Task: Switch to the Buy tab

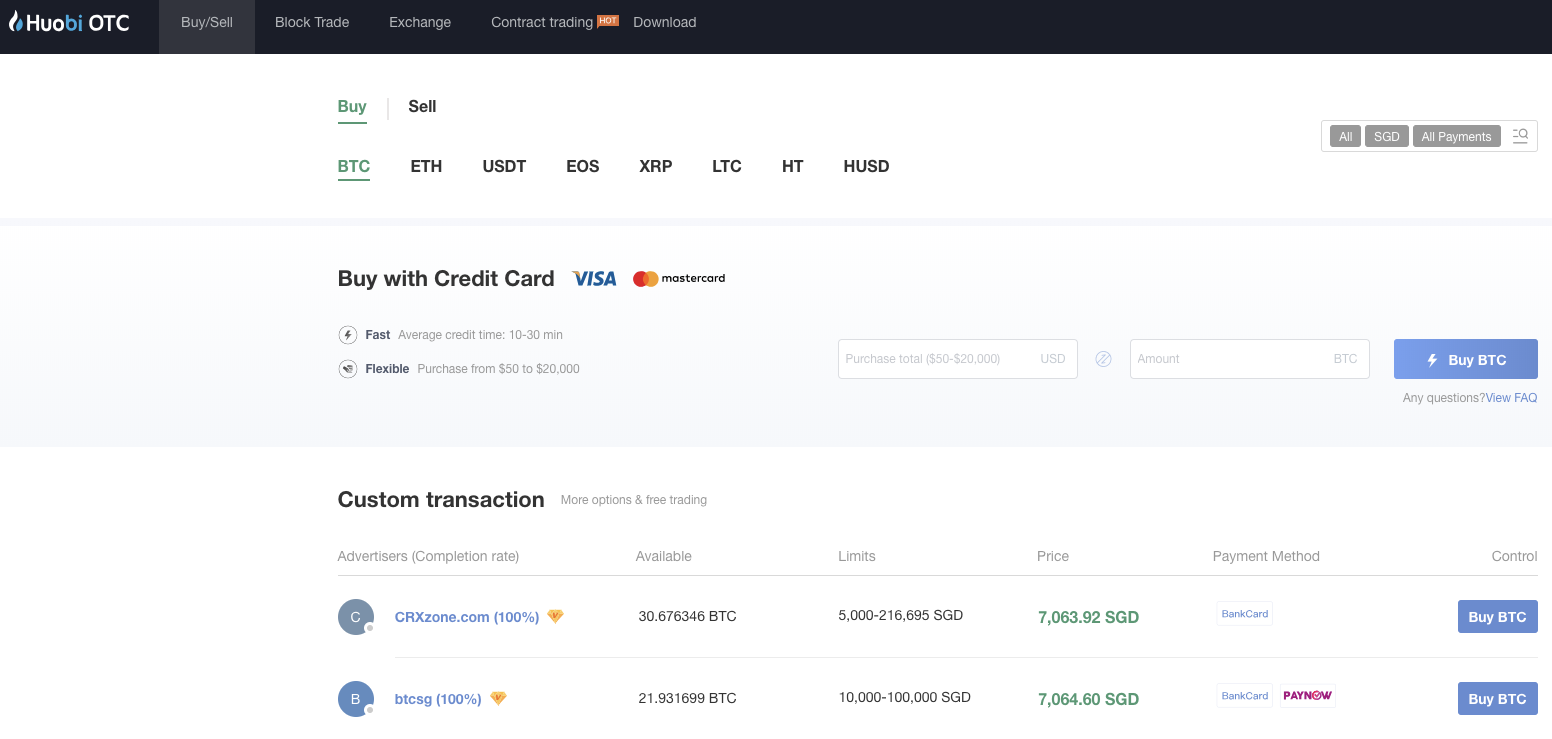Action: [352, 107]
